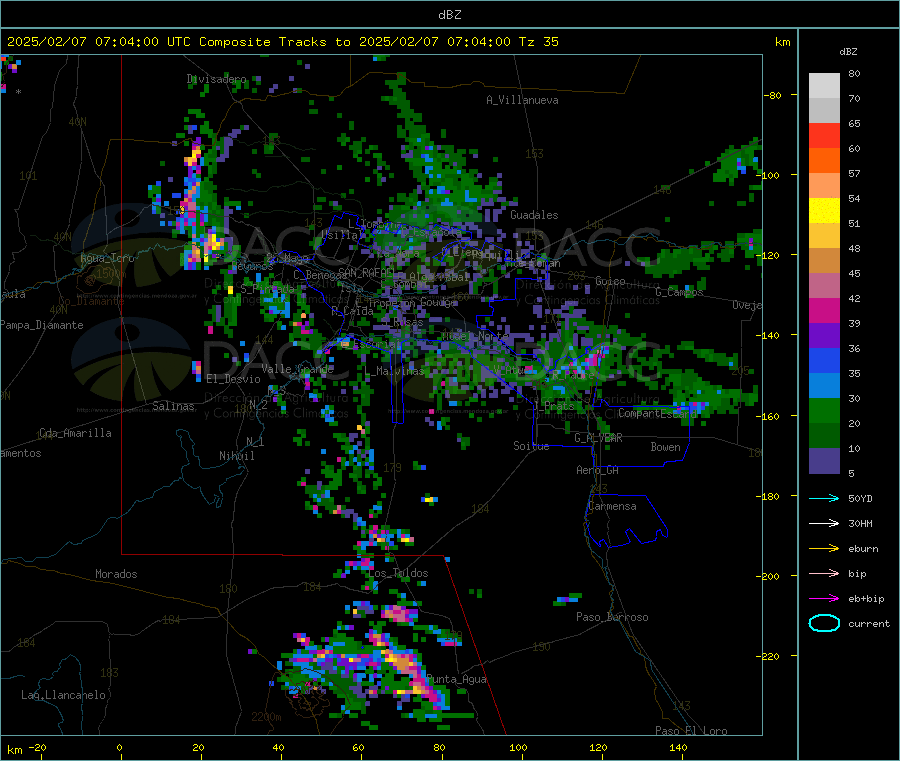Click the Composite Tracks timestamp header text
Viewport: 900px width, 761px height.
click(x=282, y=42)
